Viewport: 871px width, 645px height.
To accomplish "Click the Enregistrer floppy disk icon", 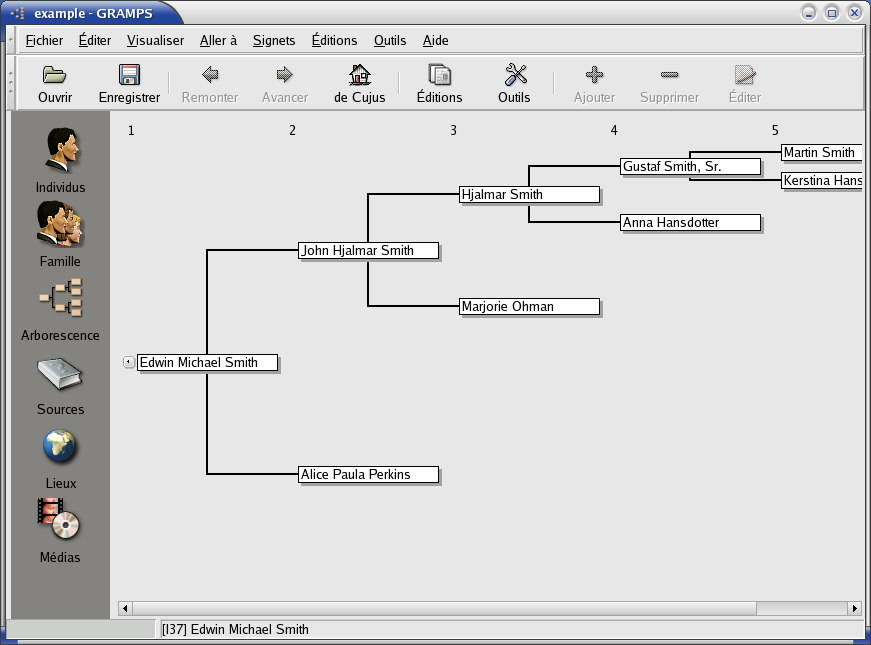I will pos(129,76).
